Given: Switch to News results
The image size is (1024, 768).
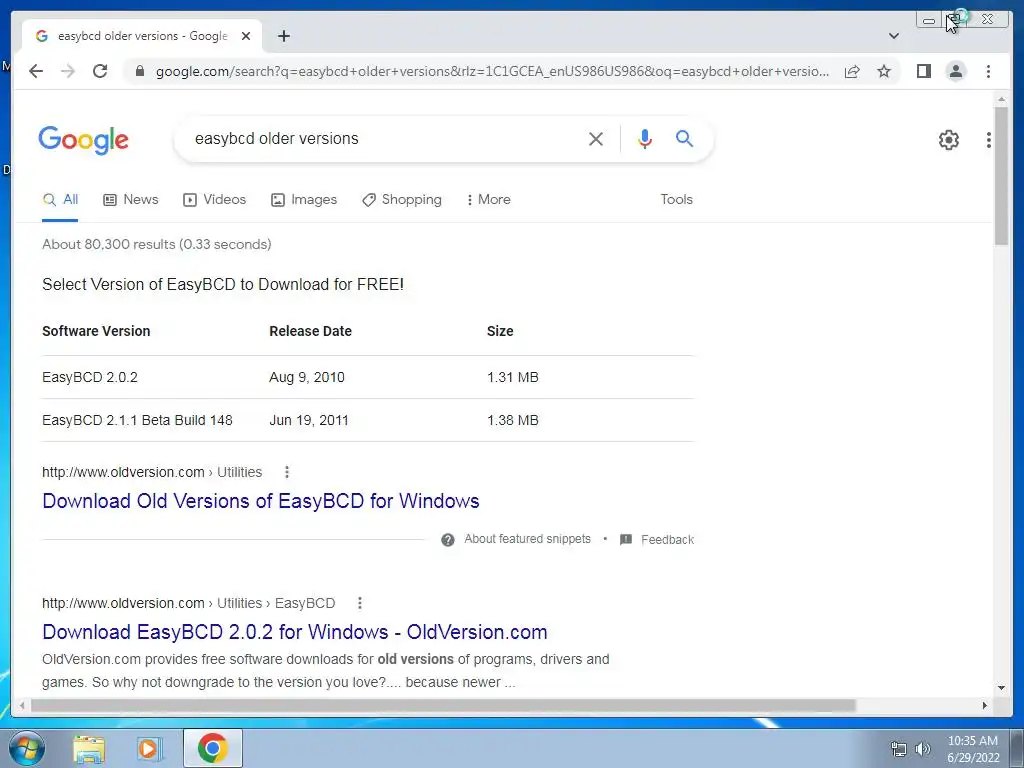Looking at the screenshot, I should 131,200.
